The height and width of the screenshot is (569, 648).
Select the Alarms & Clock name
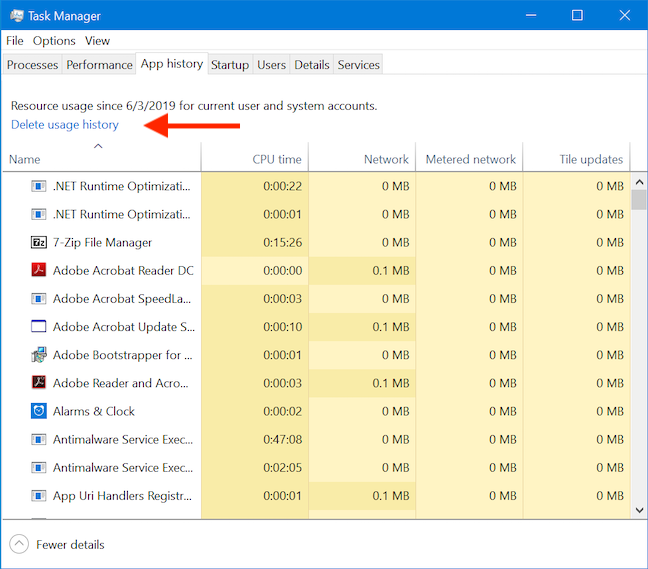(94, 411)
